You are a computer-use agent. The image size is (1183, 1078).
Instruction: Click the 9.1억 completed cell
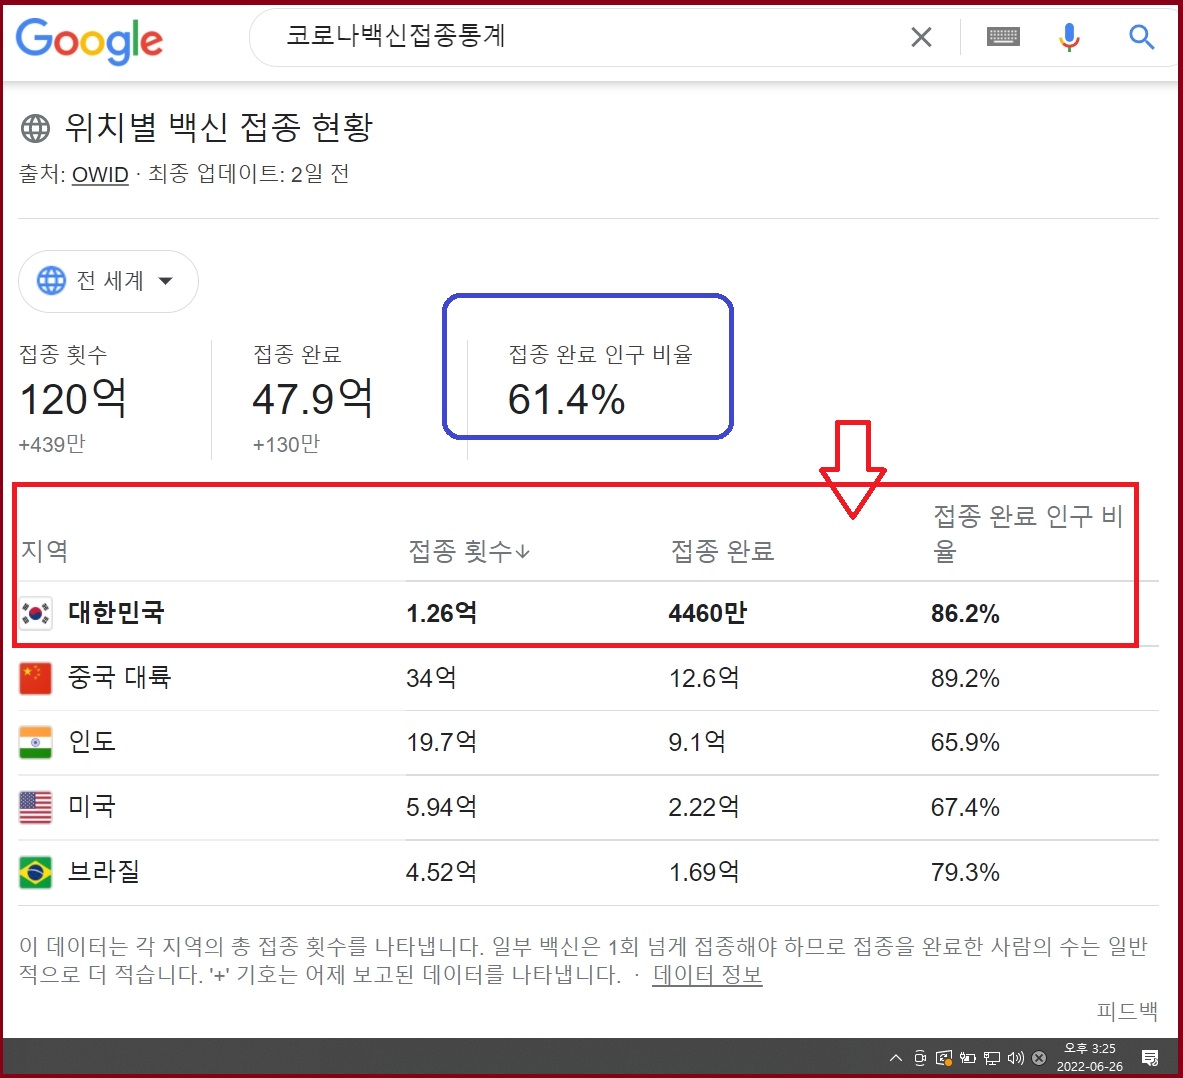[x=697, y=742]
